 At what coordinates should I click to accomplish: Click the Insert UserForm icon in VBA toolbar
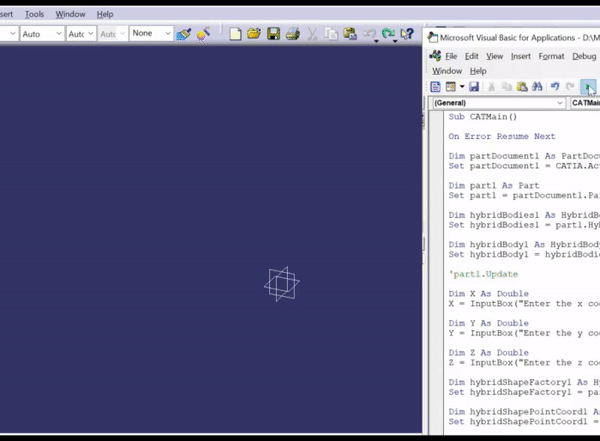tap(451, 87)
